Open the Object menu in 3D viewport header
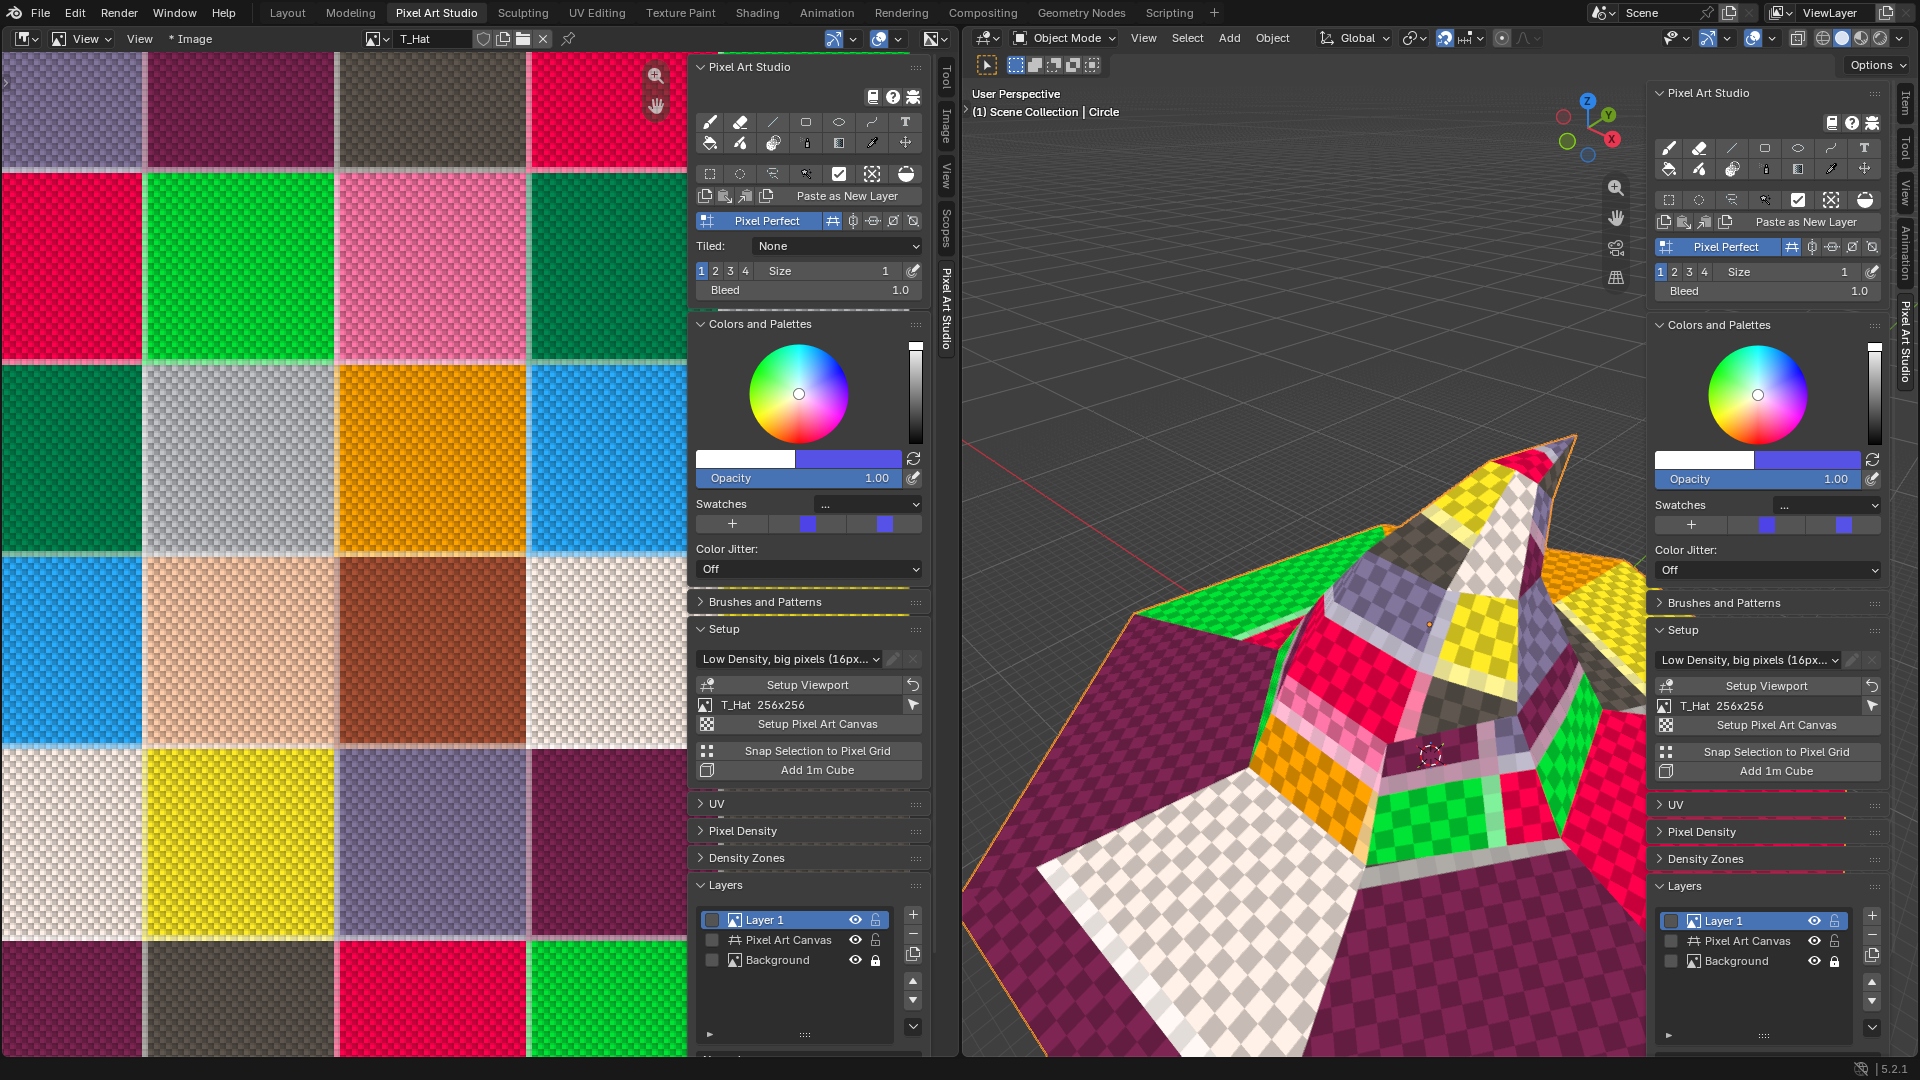 1272,38
